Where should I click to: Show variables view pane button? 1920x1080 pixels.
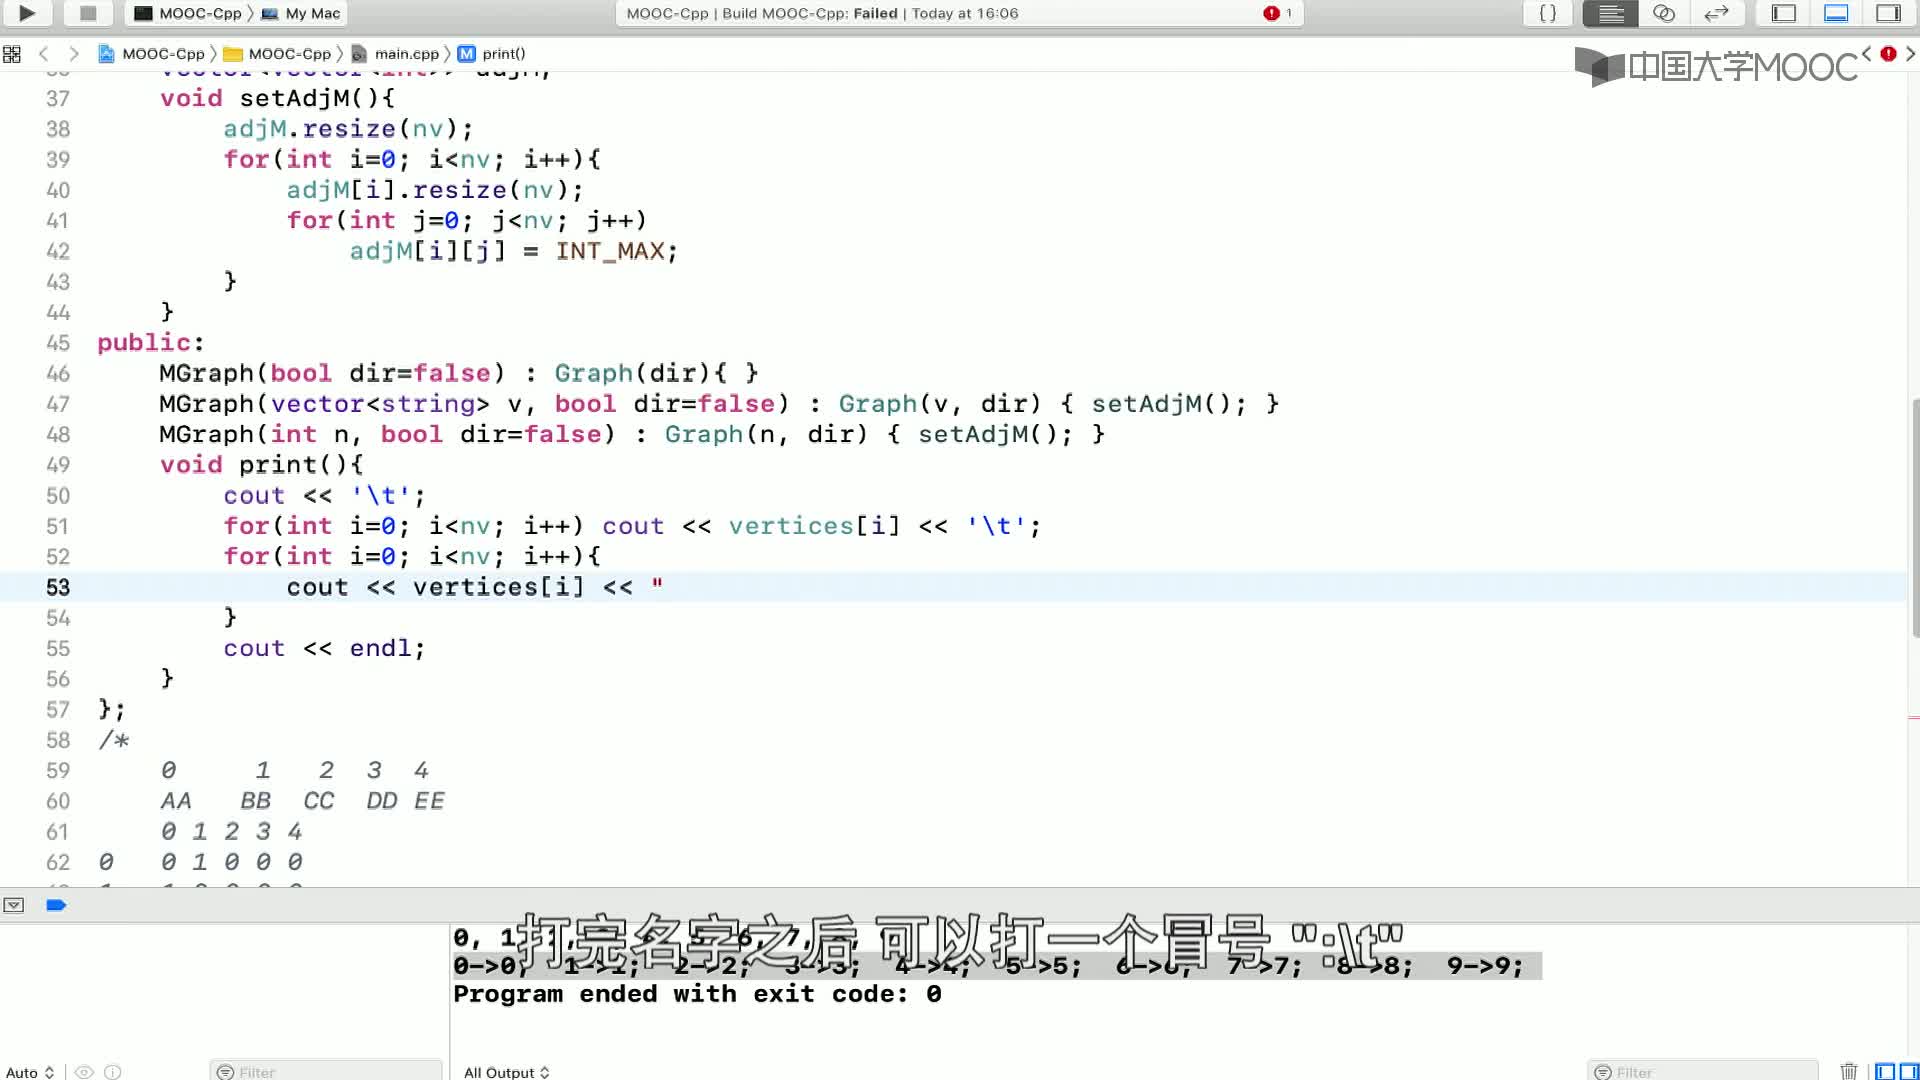pos(1885,1072)
